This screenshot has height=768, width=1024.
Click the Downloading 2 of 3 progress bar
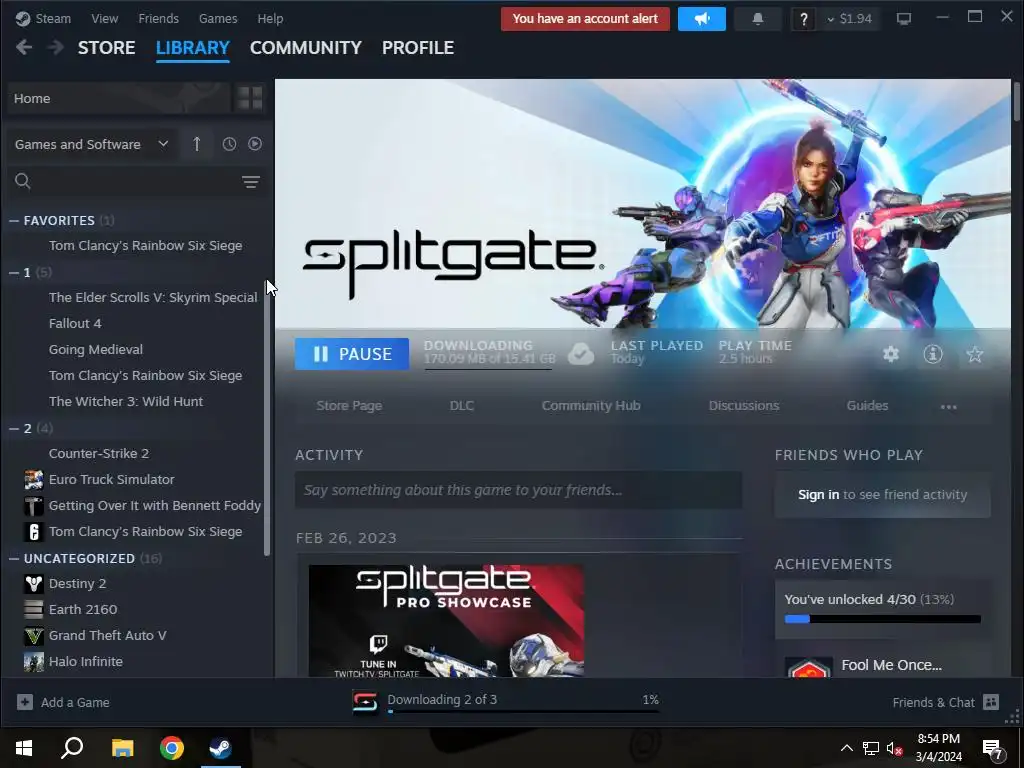523,712
